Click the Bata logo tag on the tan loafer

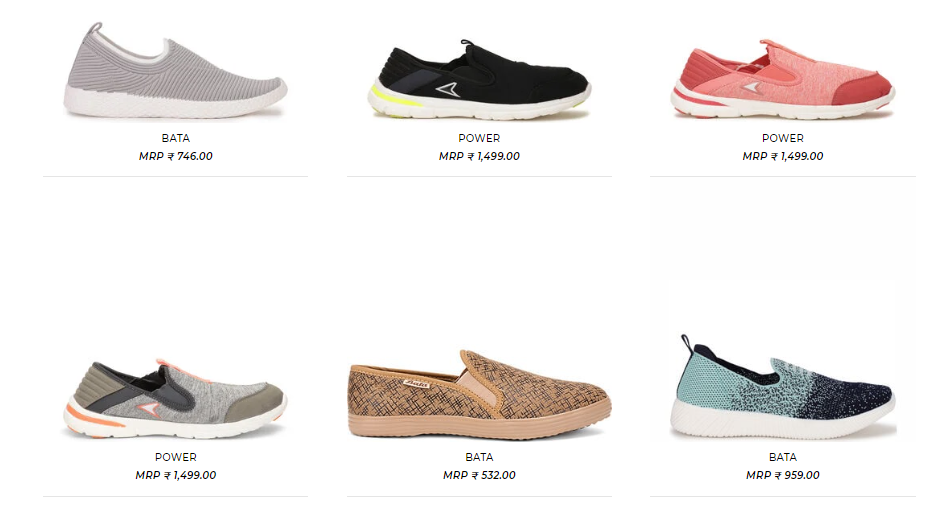[x=417, y=384]
